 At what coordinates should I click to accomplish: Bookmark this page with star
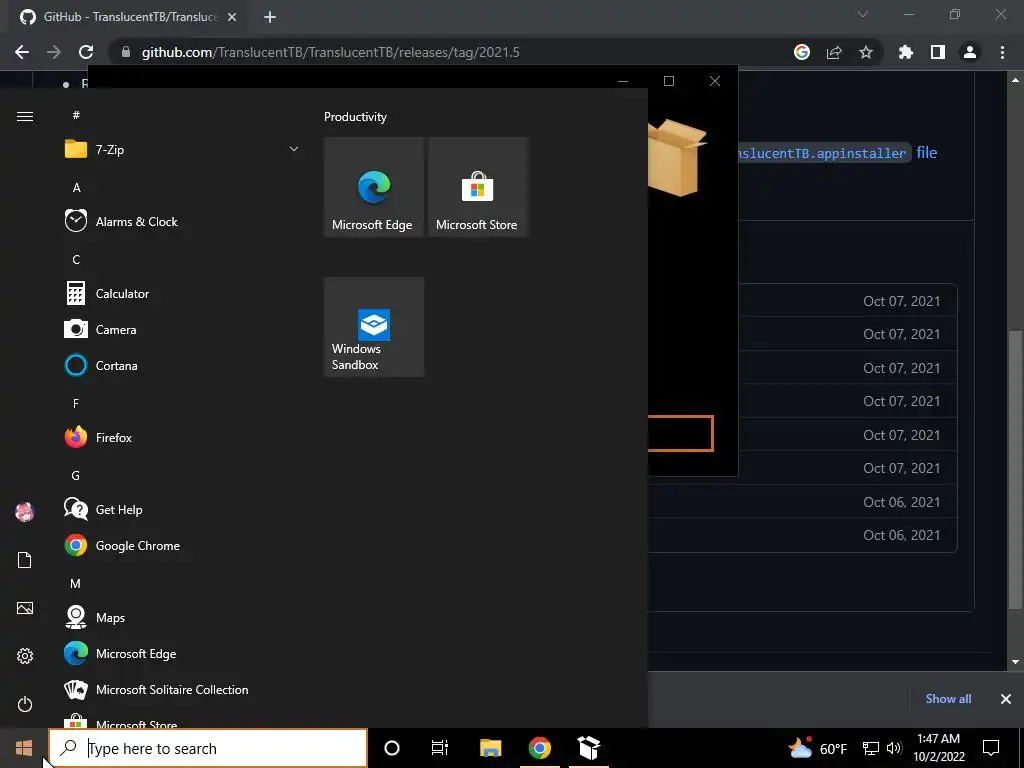click(x=866, y=52)
